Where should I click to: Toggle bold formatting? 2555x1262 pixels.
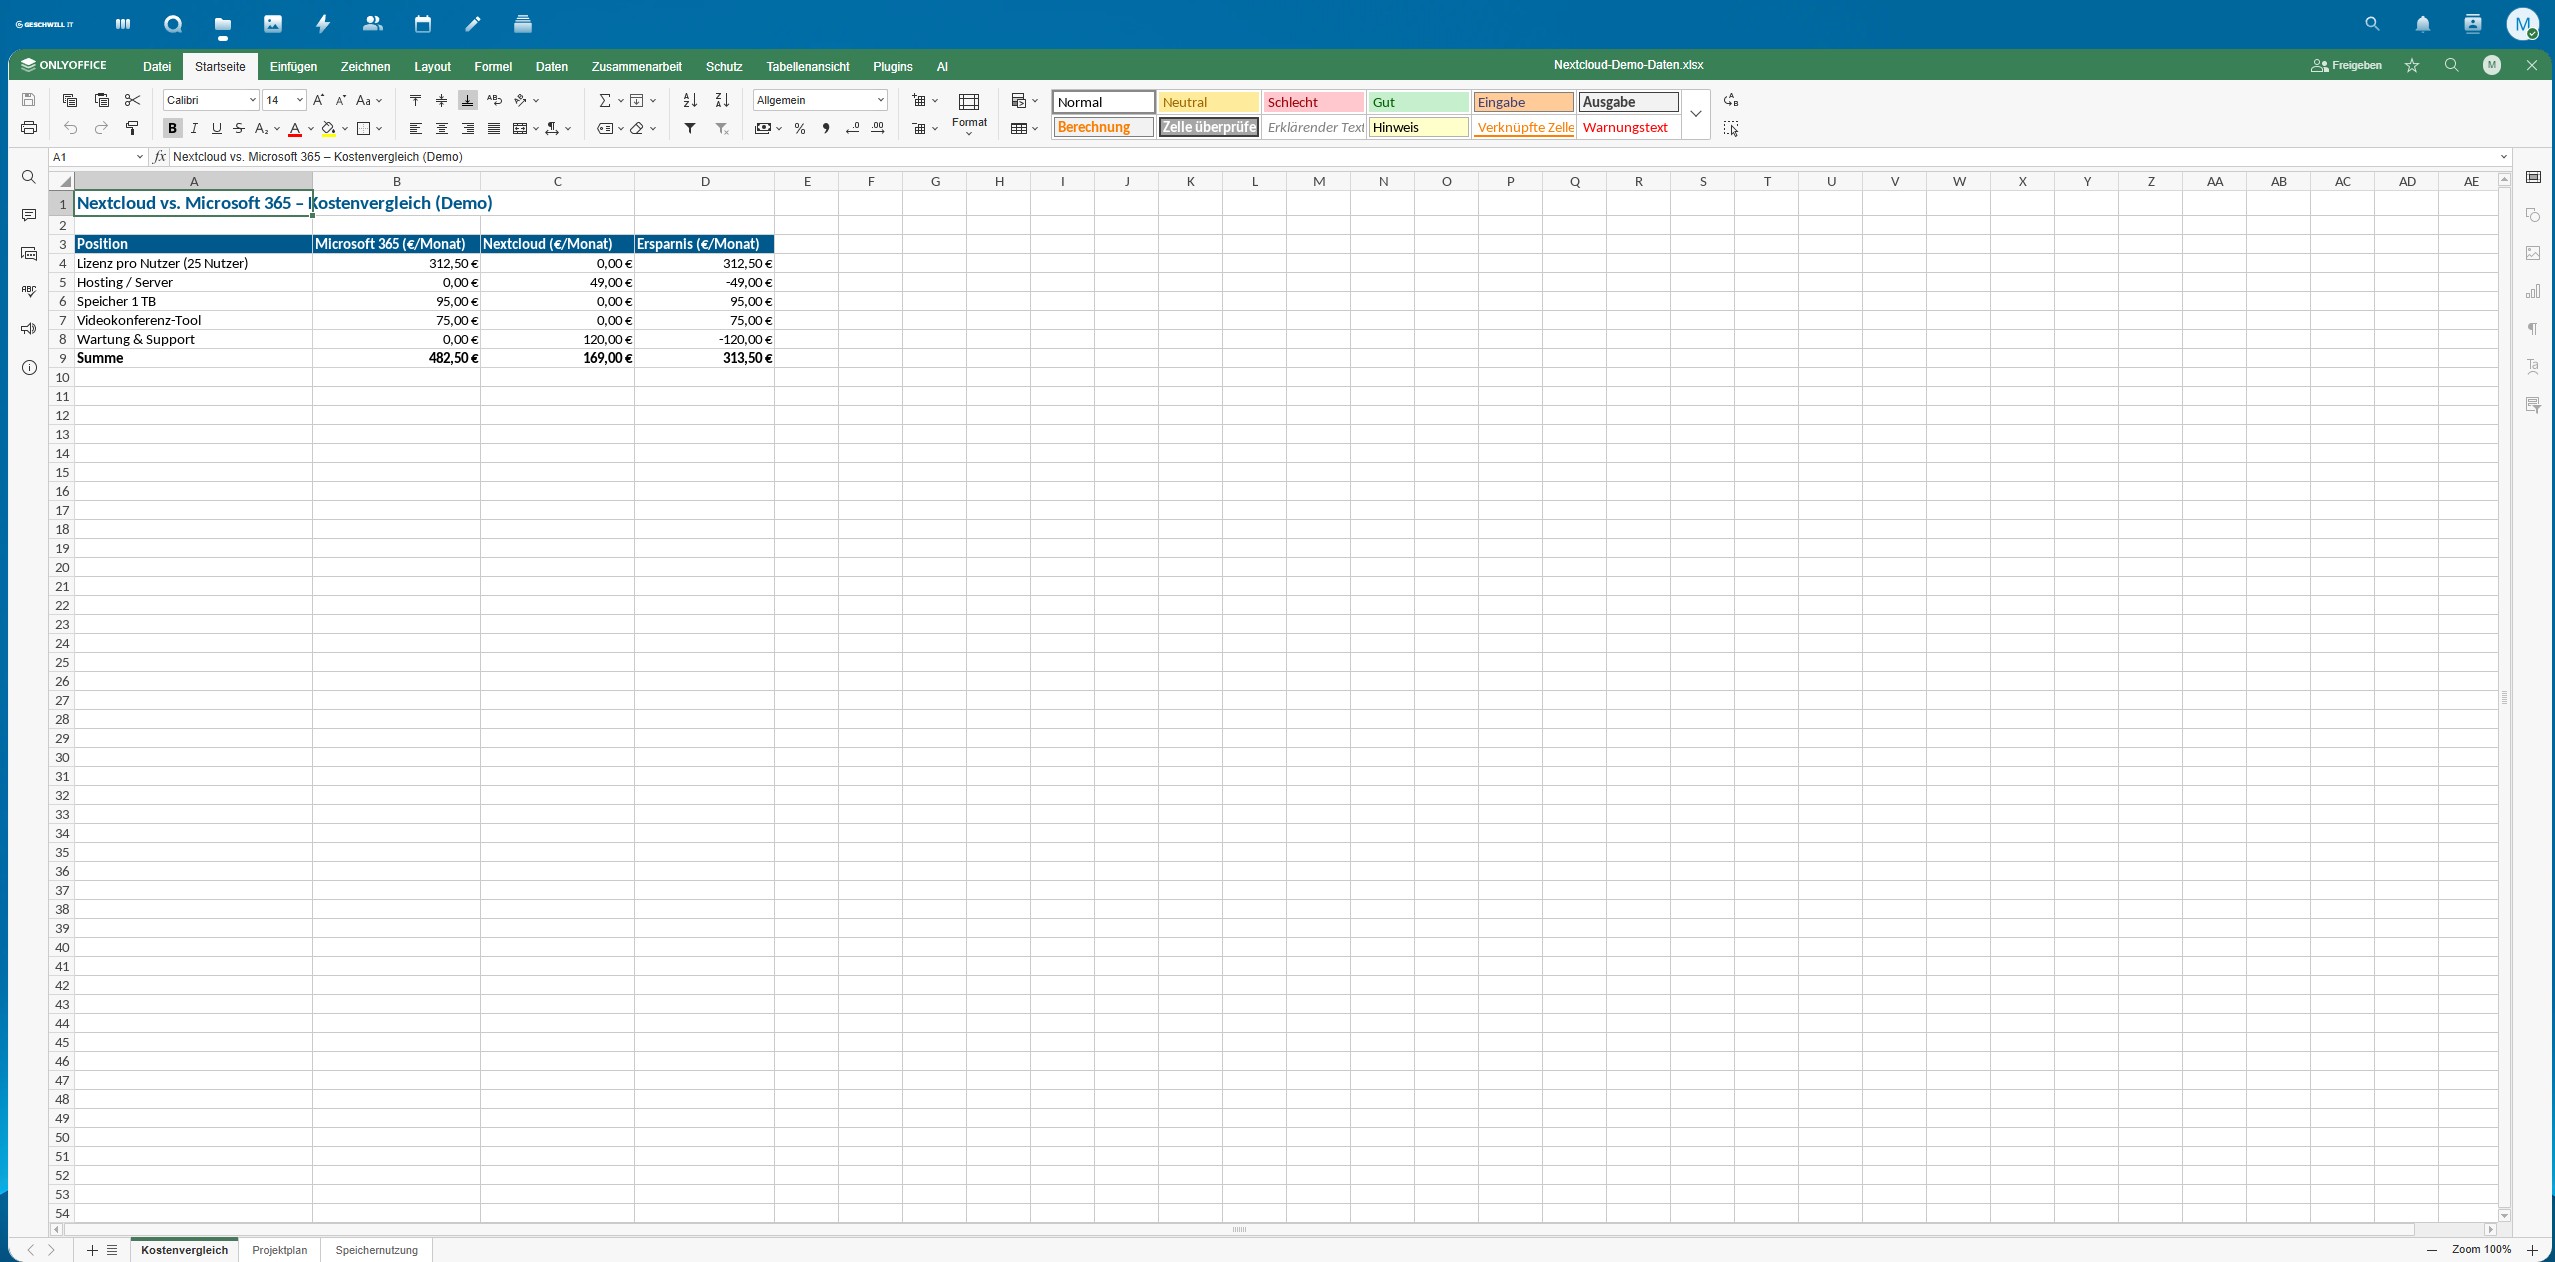coord(172,128)
